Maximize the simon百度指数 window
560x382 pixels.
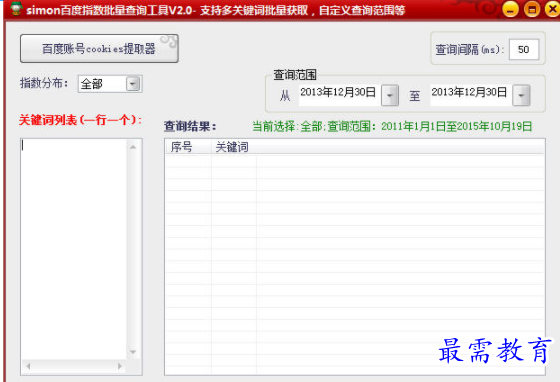[x=532, y=9]
